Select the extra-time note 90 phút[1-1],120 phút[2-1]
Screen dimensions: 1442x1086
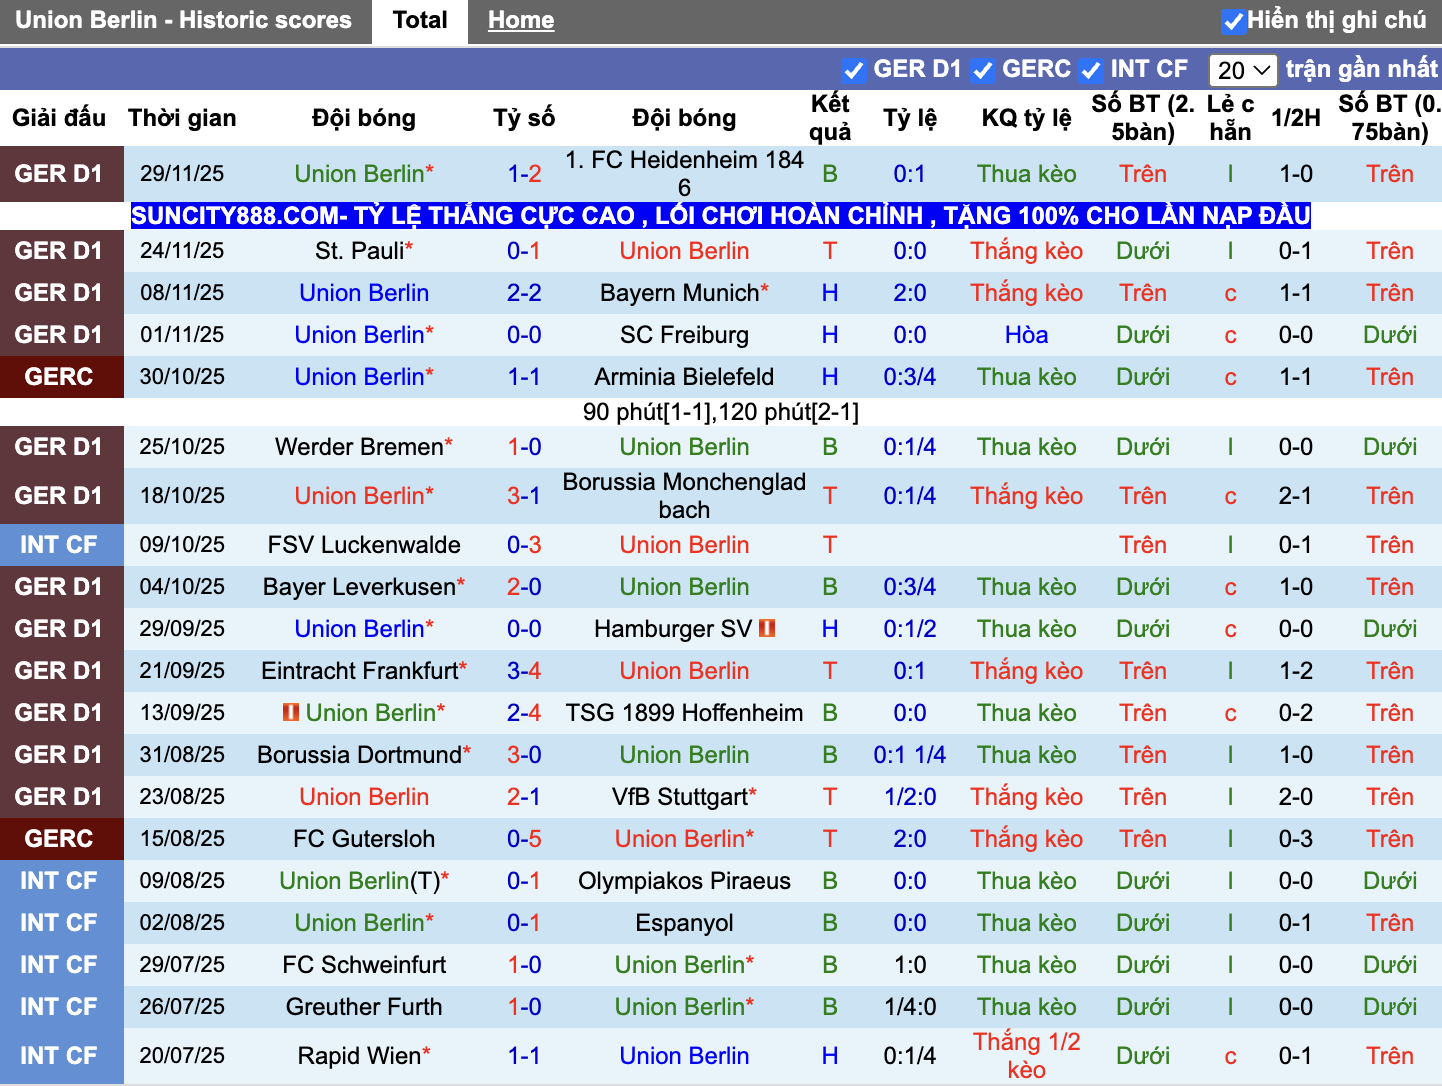coord(720,412)
